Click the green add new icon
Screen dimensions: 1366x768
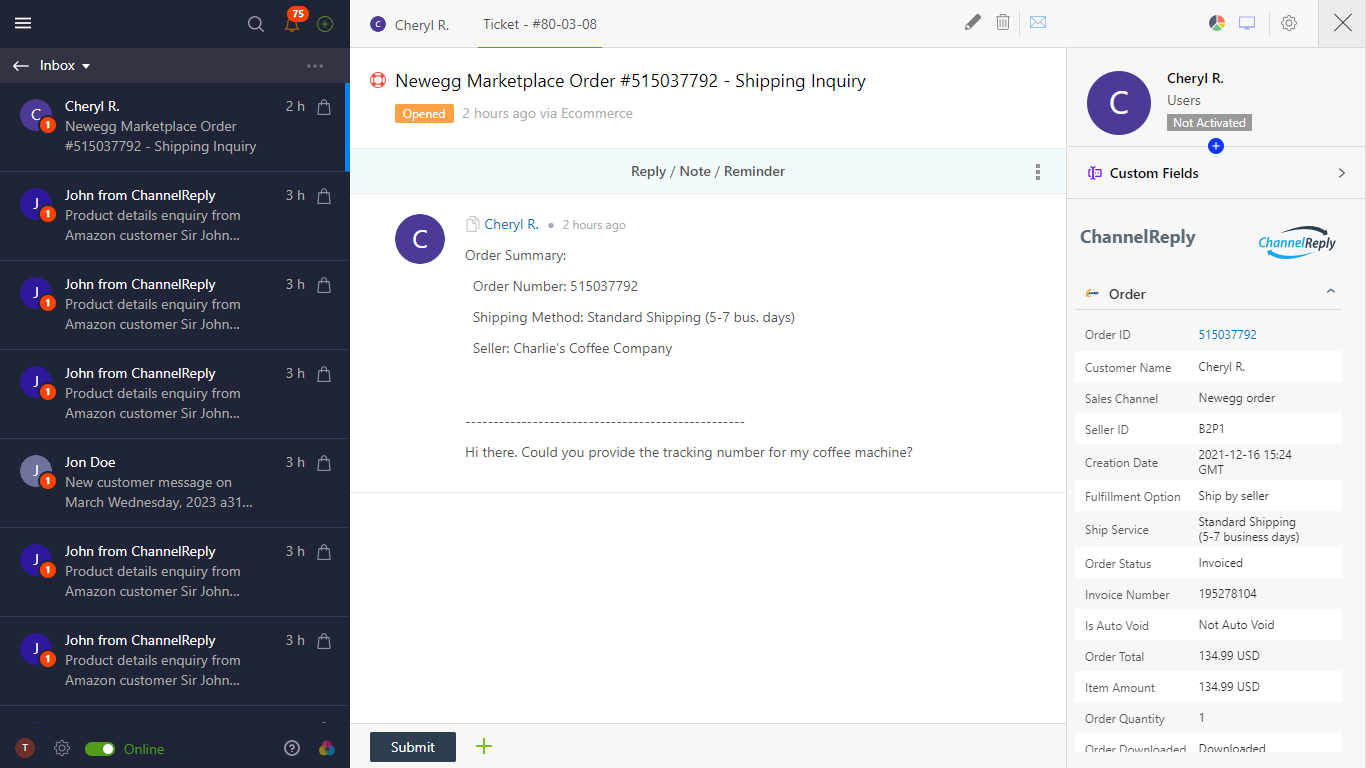[325, 24]
